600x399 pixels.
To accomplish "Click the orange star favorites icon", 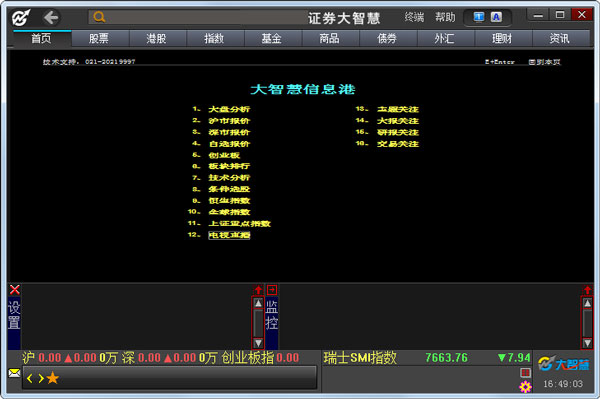I will (x=52, y=378).
